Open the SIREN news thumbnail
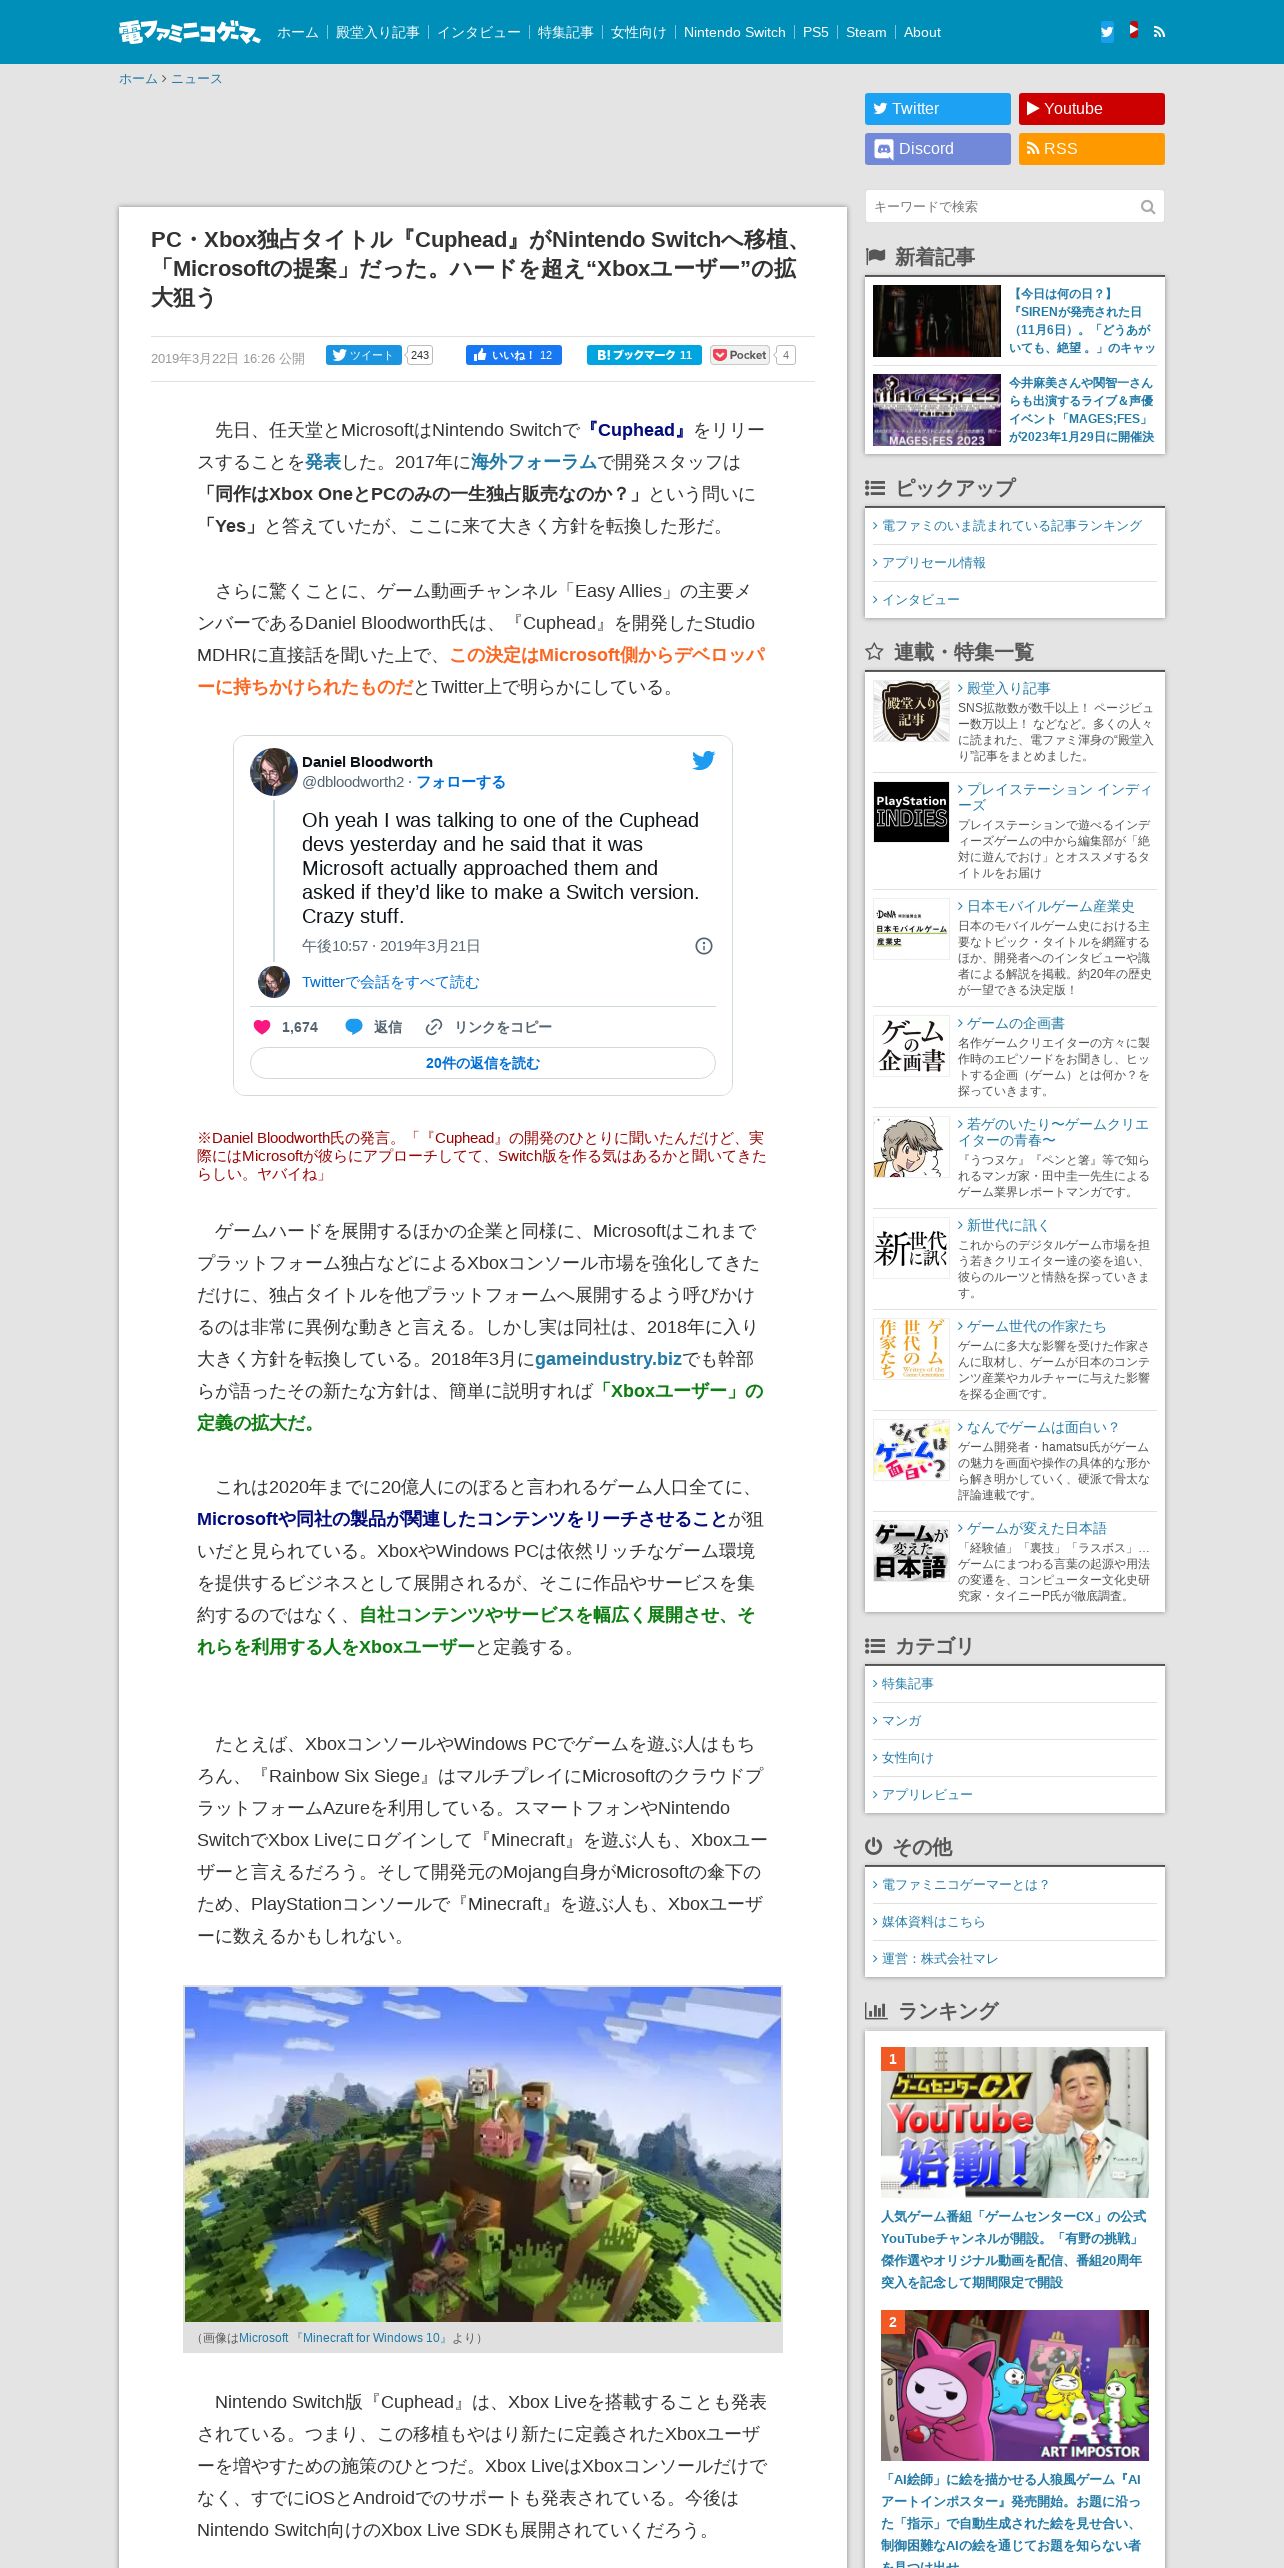The image size is (1284, 2568). (x=937, y=321)
